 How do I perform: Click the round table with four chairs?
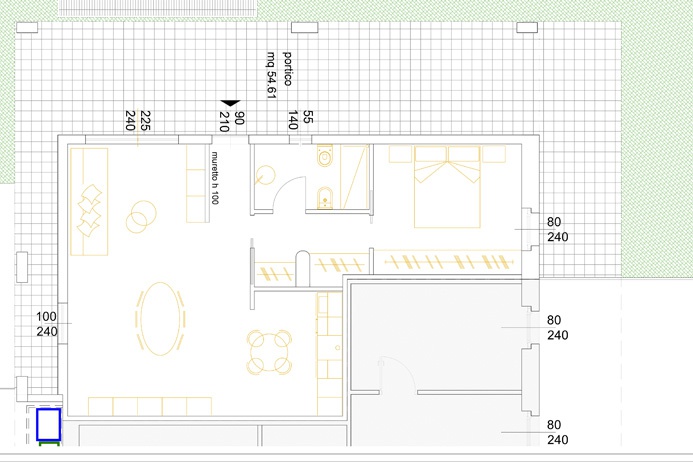(271, 351)
